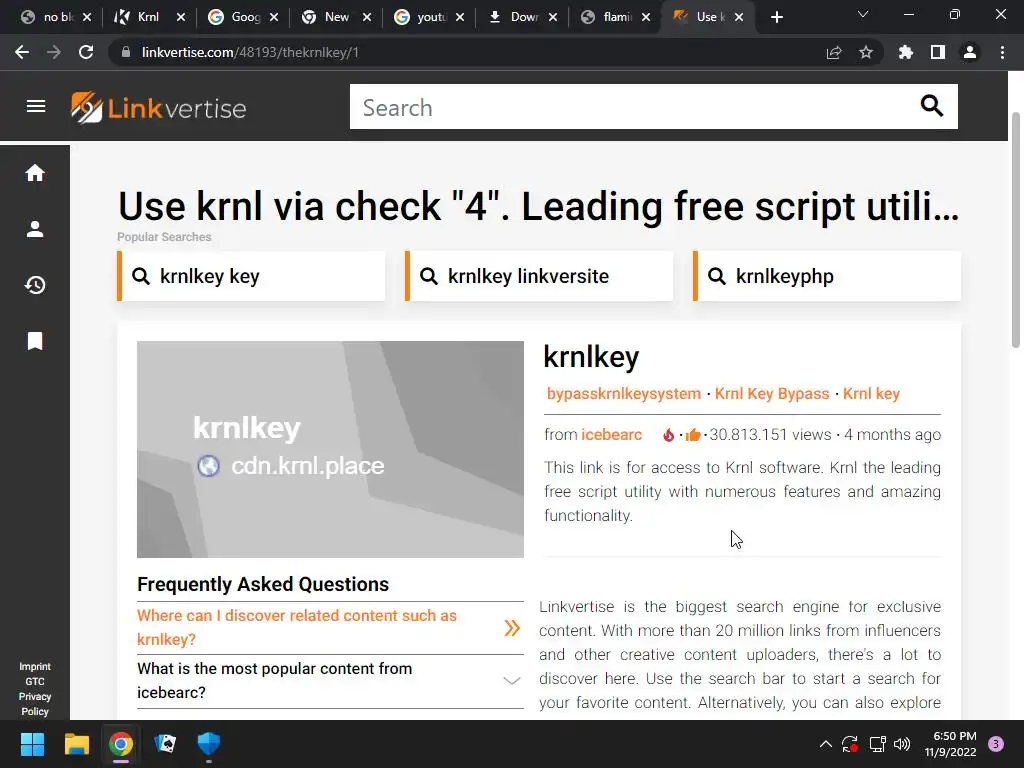This screenshot has height=768, width=1024.
Task: Open the Privacy Policy footer link
Action: click(35, 704)
